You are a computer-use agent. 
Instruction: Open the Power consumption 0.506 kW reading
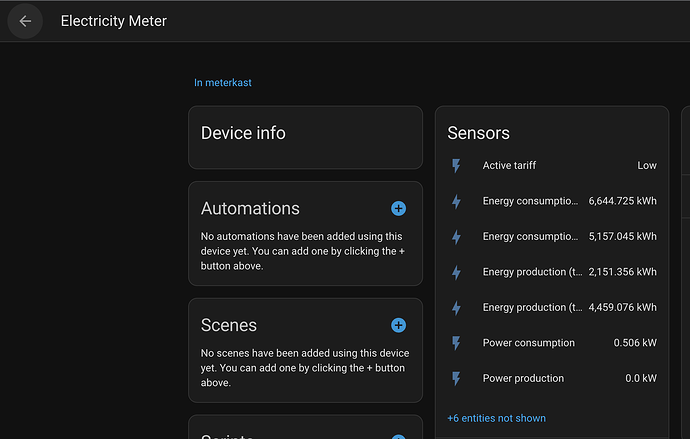pos(635,343)
